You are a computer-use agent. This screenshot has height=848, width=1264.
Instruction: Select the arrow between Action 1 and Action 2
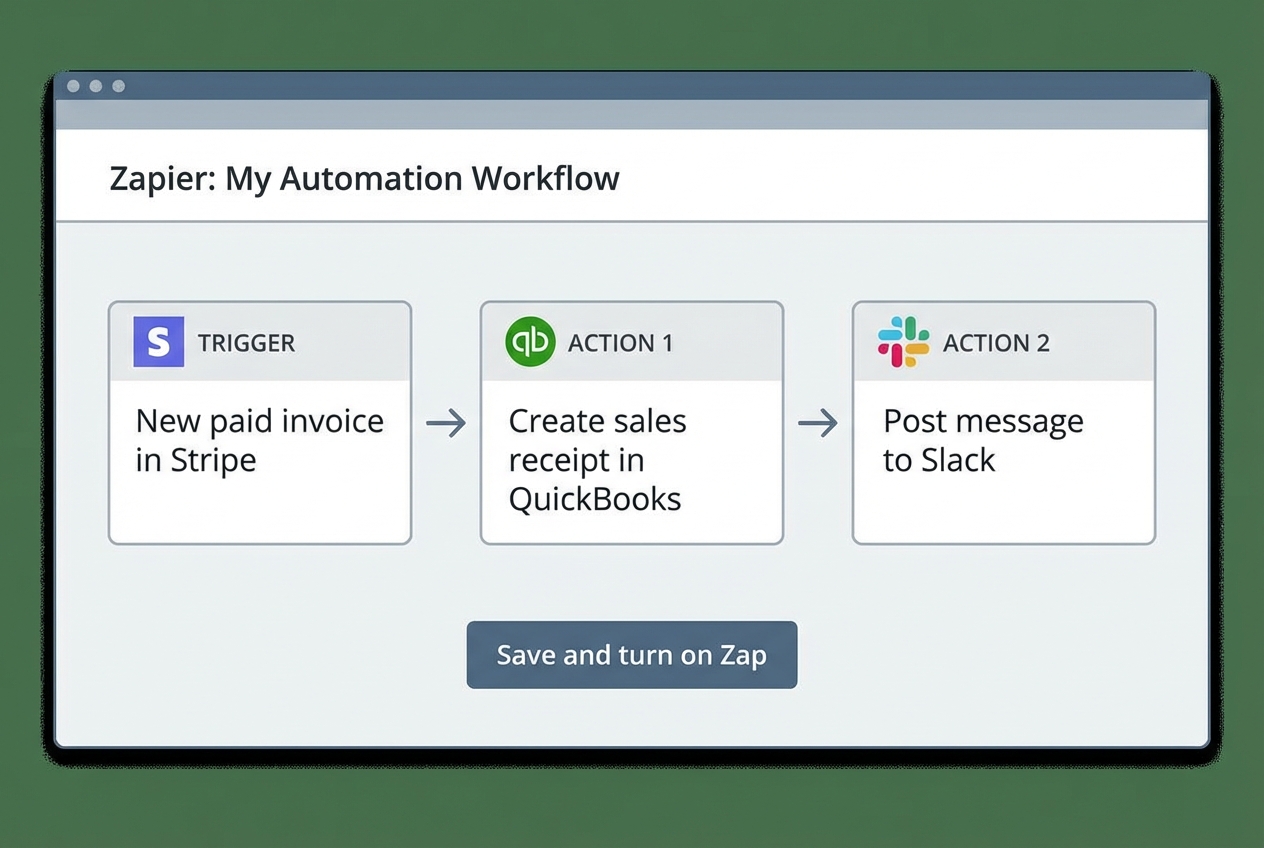click(x=818, y=424)
